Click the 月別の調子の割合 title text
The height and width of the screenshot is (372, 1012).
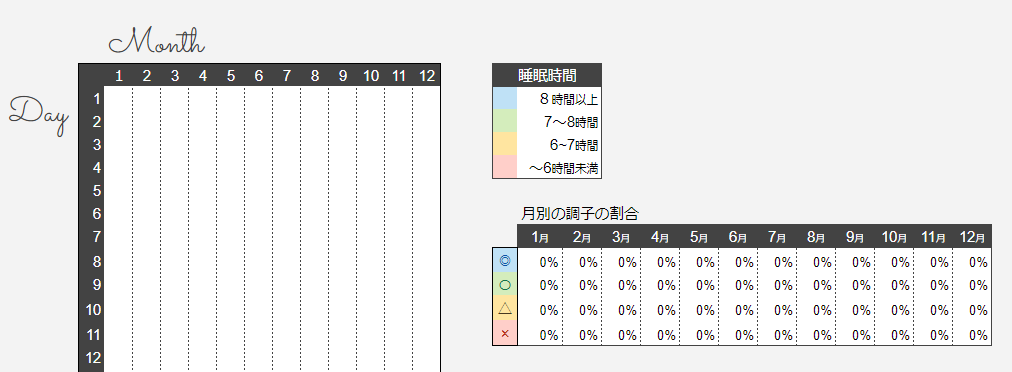point(579,213)
